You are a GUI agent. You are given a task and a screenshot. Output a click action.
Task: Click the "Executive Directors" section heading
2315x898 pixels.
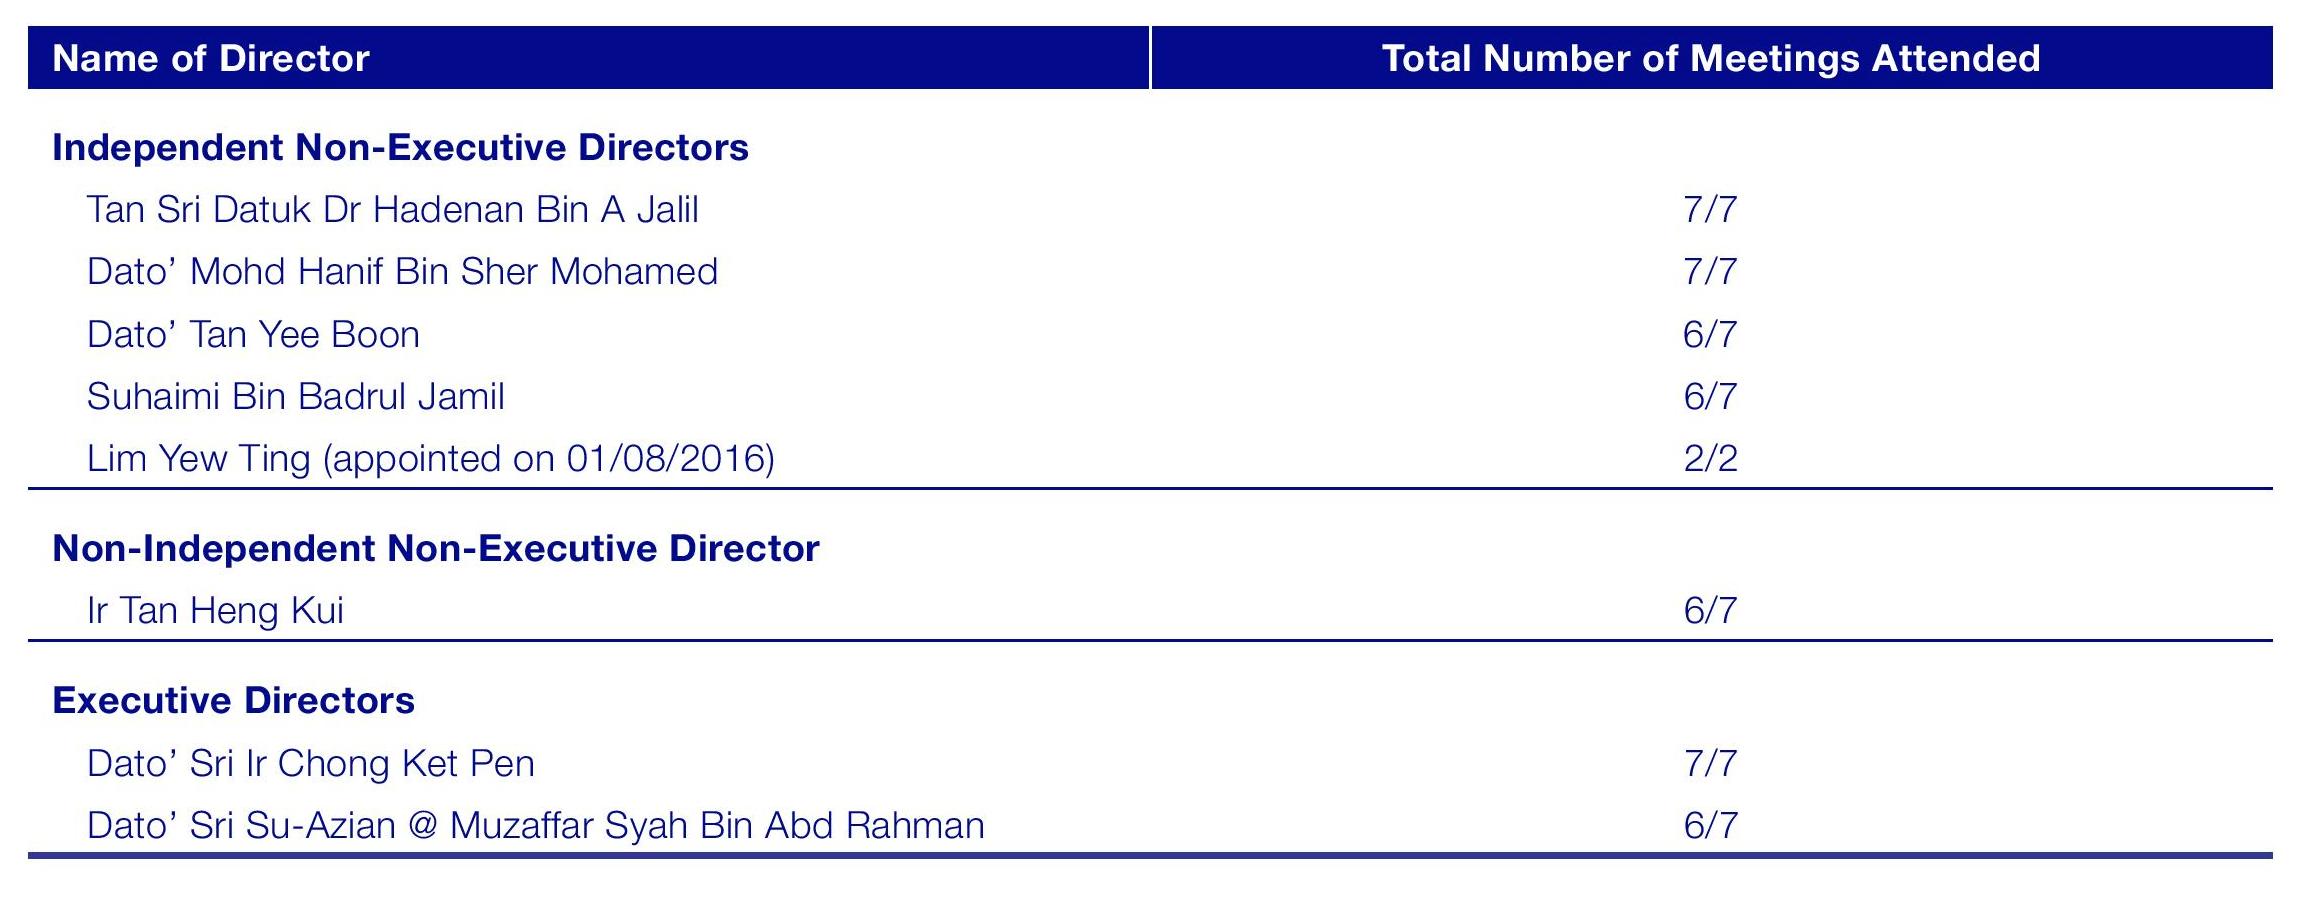point(233,701)
